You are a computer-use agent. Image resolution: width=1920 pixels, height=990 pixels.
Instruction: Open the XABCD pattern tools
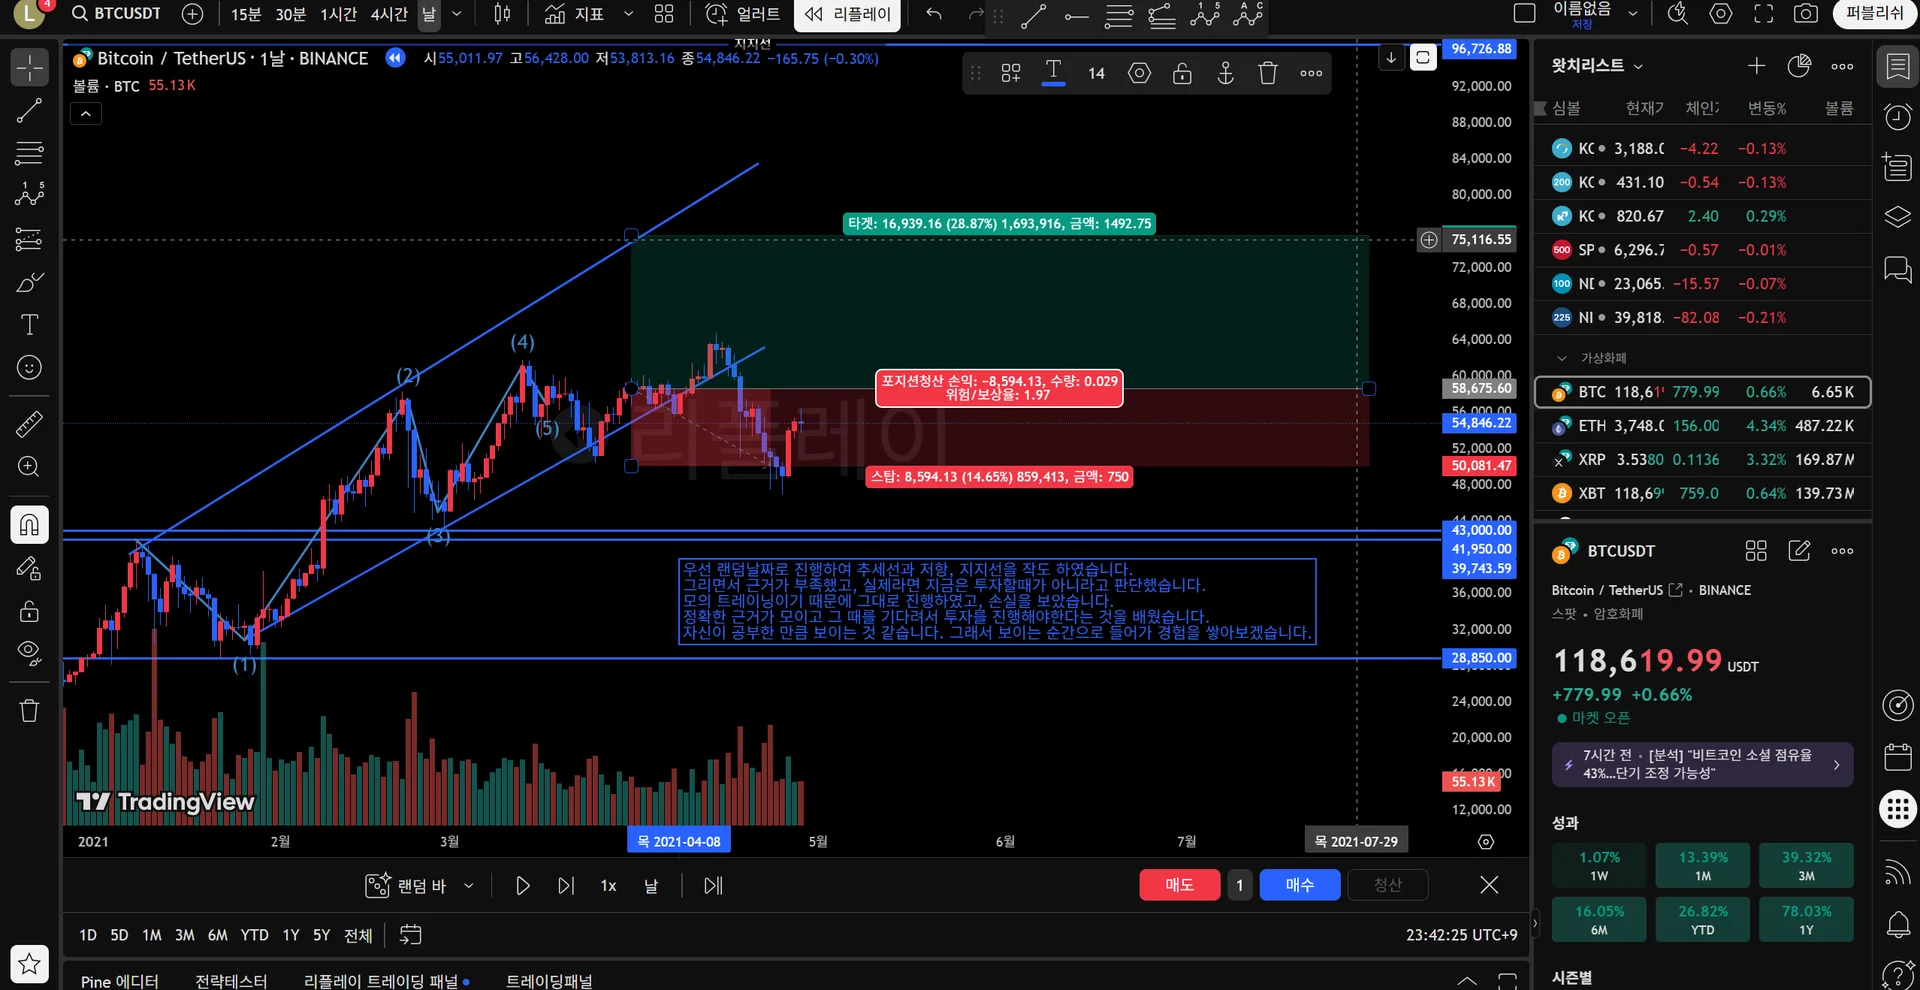coord(30,194)
